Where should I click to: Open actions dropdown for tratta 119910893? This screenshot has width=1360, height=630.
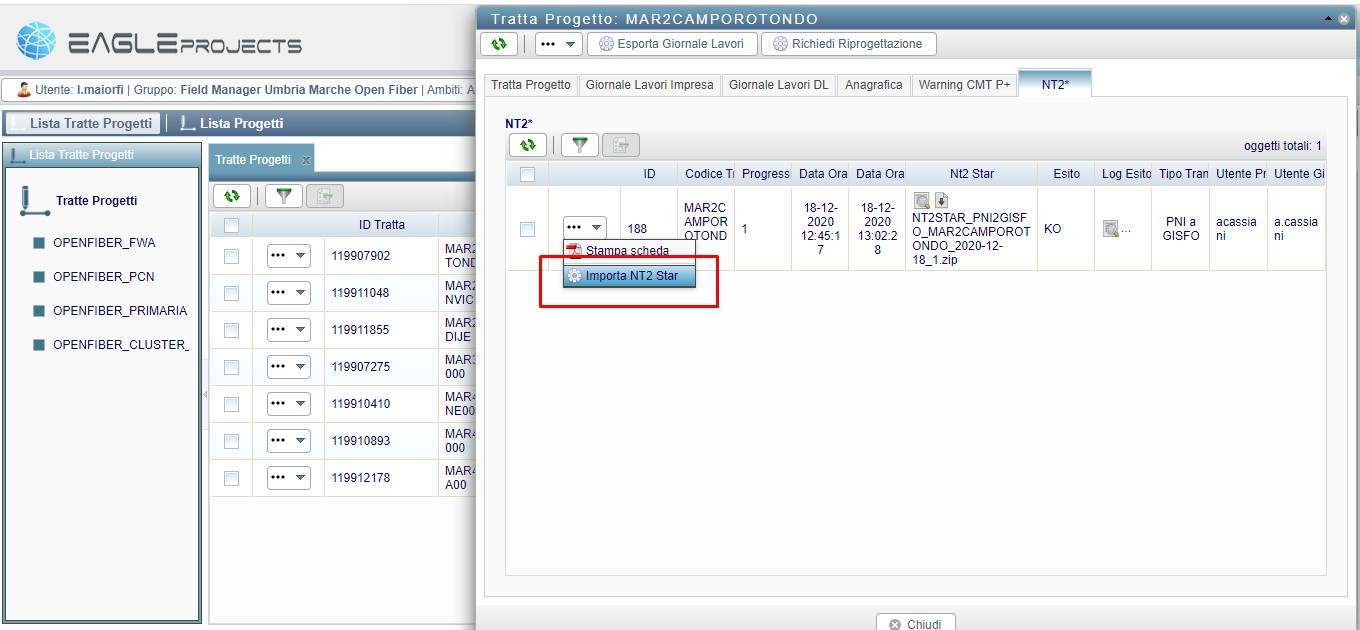(289, 441)
